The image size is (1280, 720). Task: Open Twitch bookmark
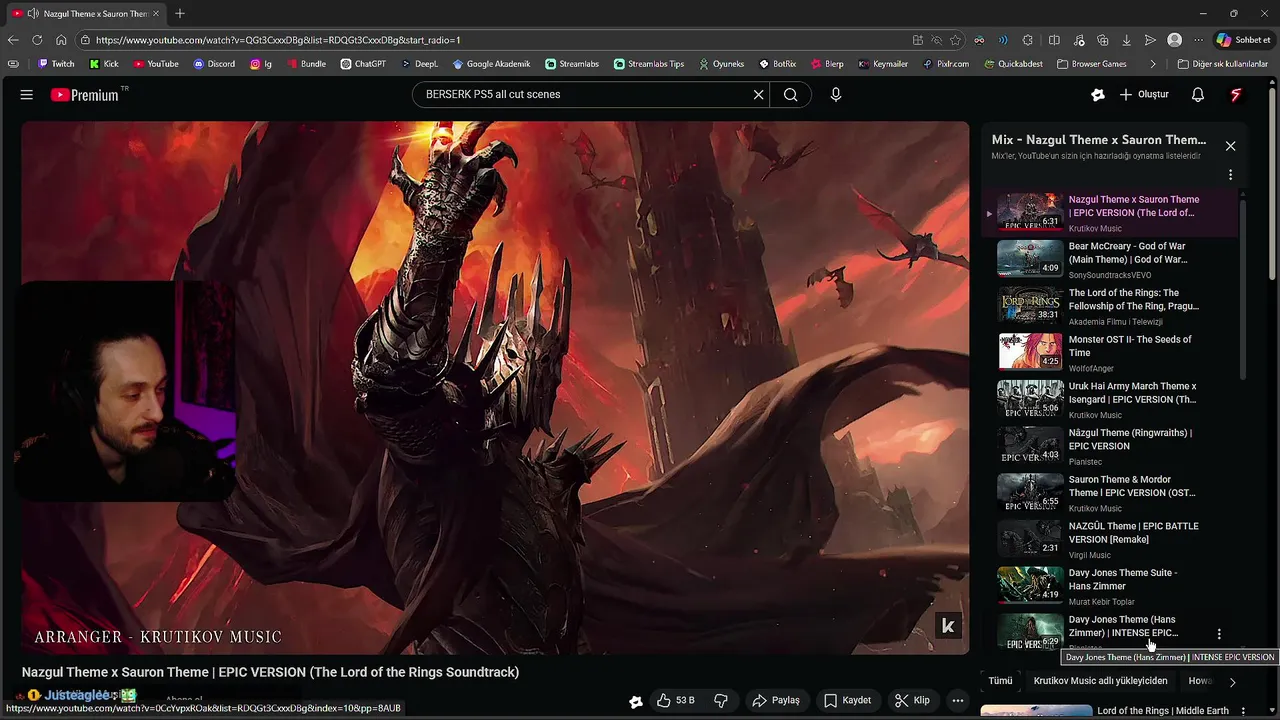click(x=56, y=64)
